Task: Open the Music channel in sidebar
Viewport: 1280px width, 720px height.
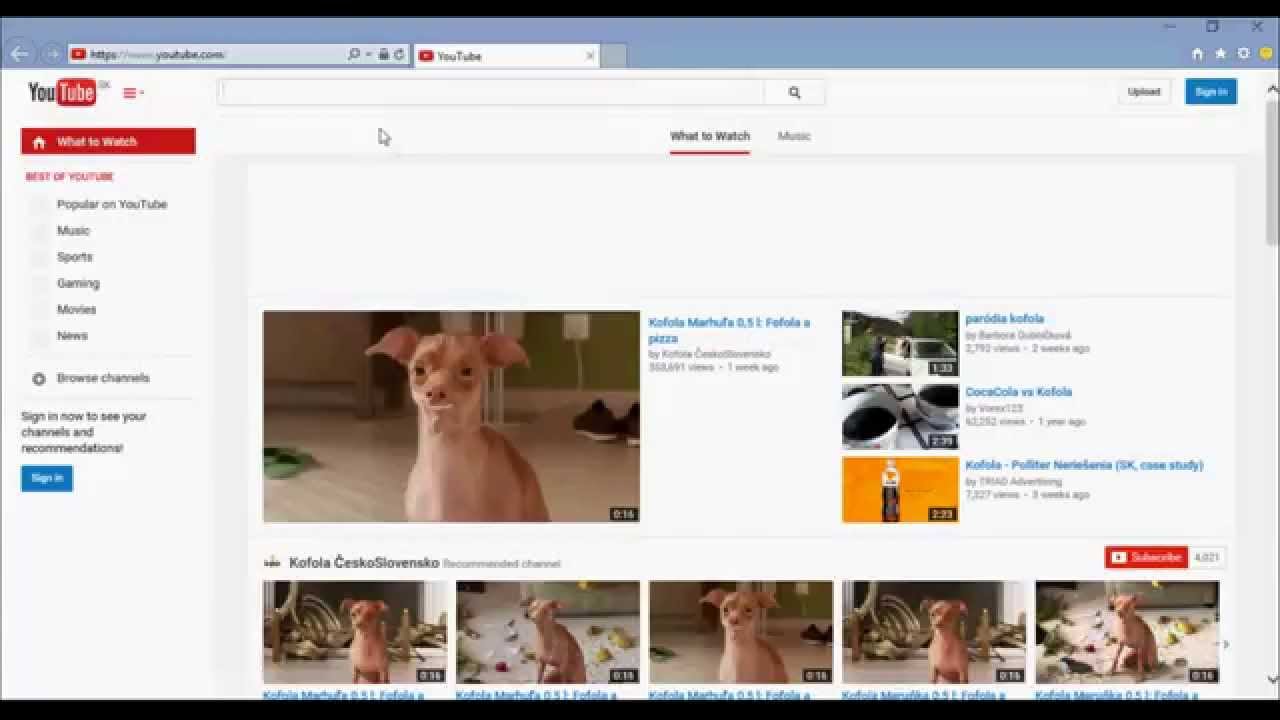Action: click(x=73, y=230)
